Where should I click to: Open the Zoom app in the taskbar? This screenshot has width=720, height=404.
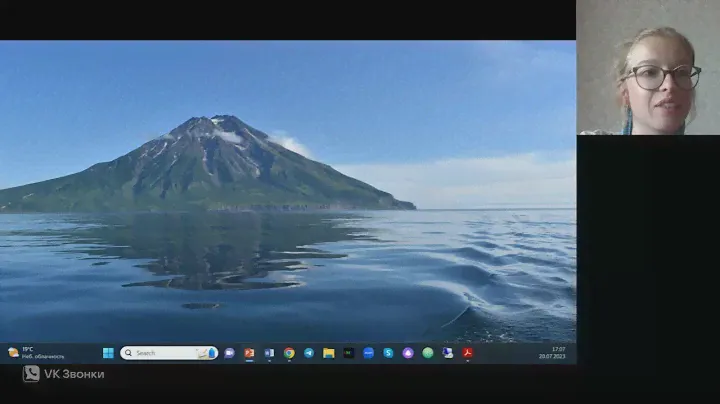click(368, 353)
